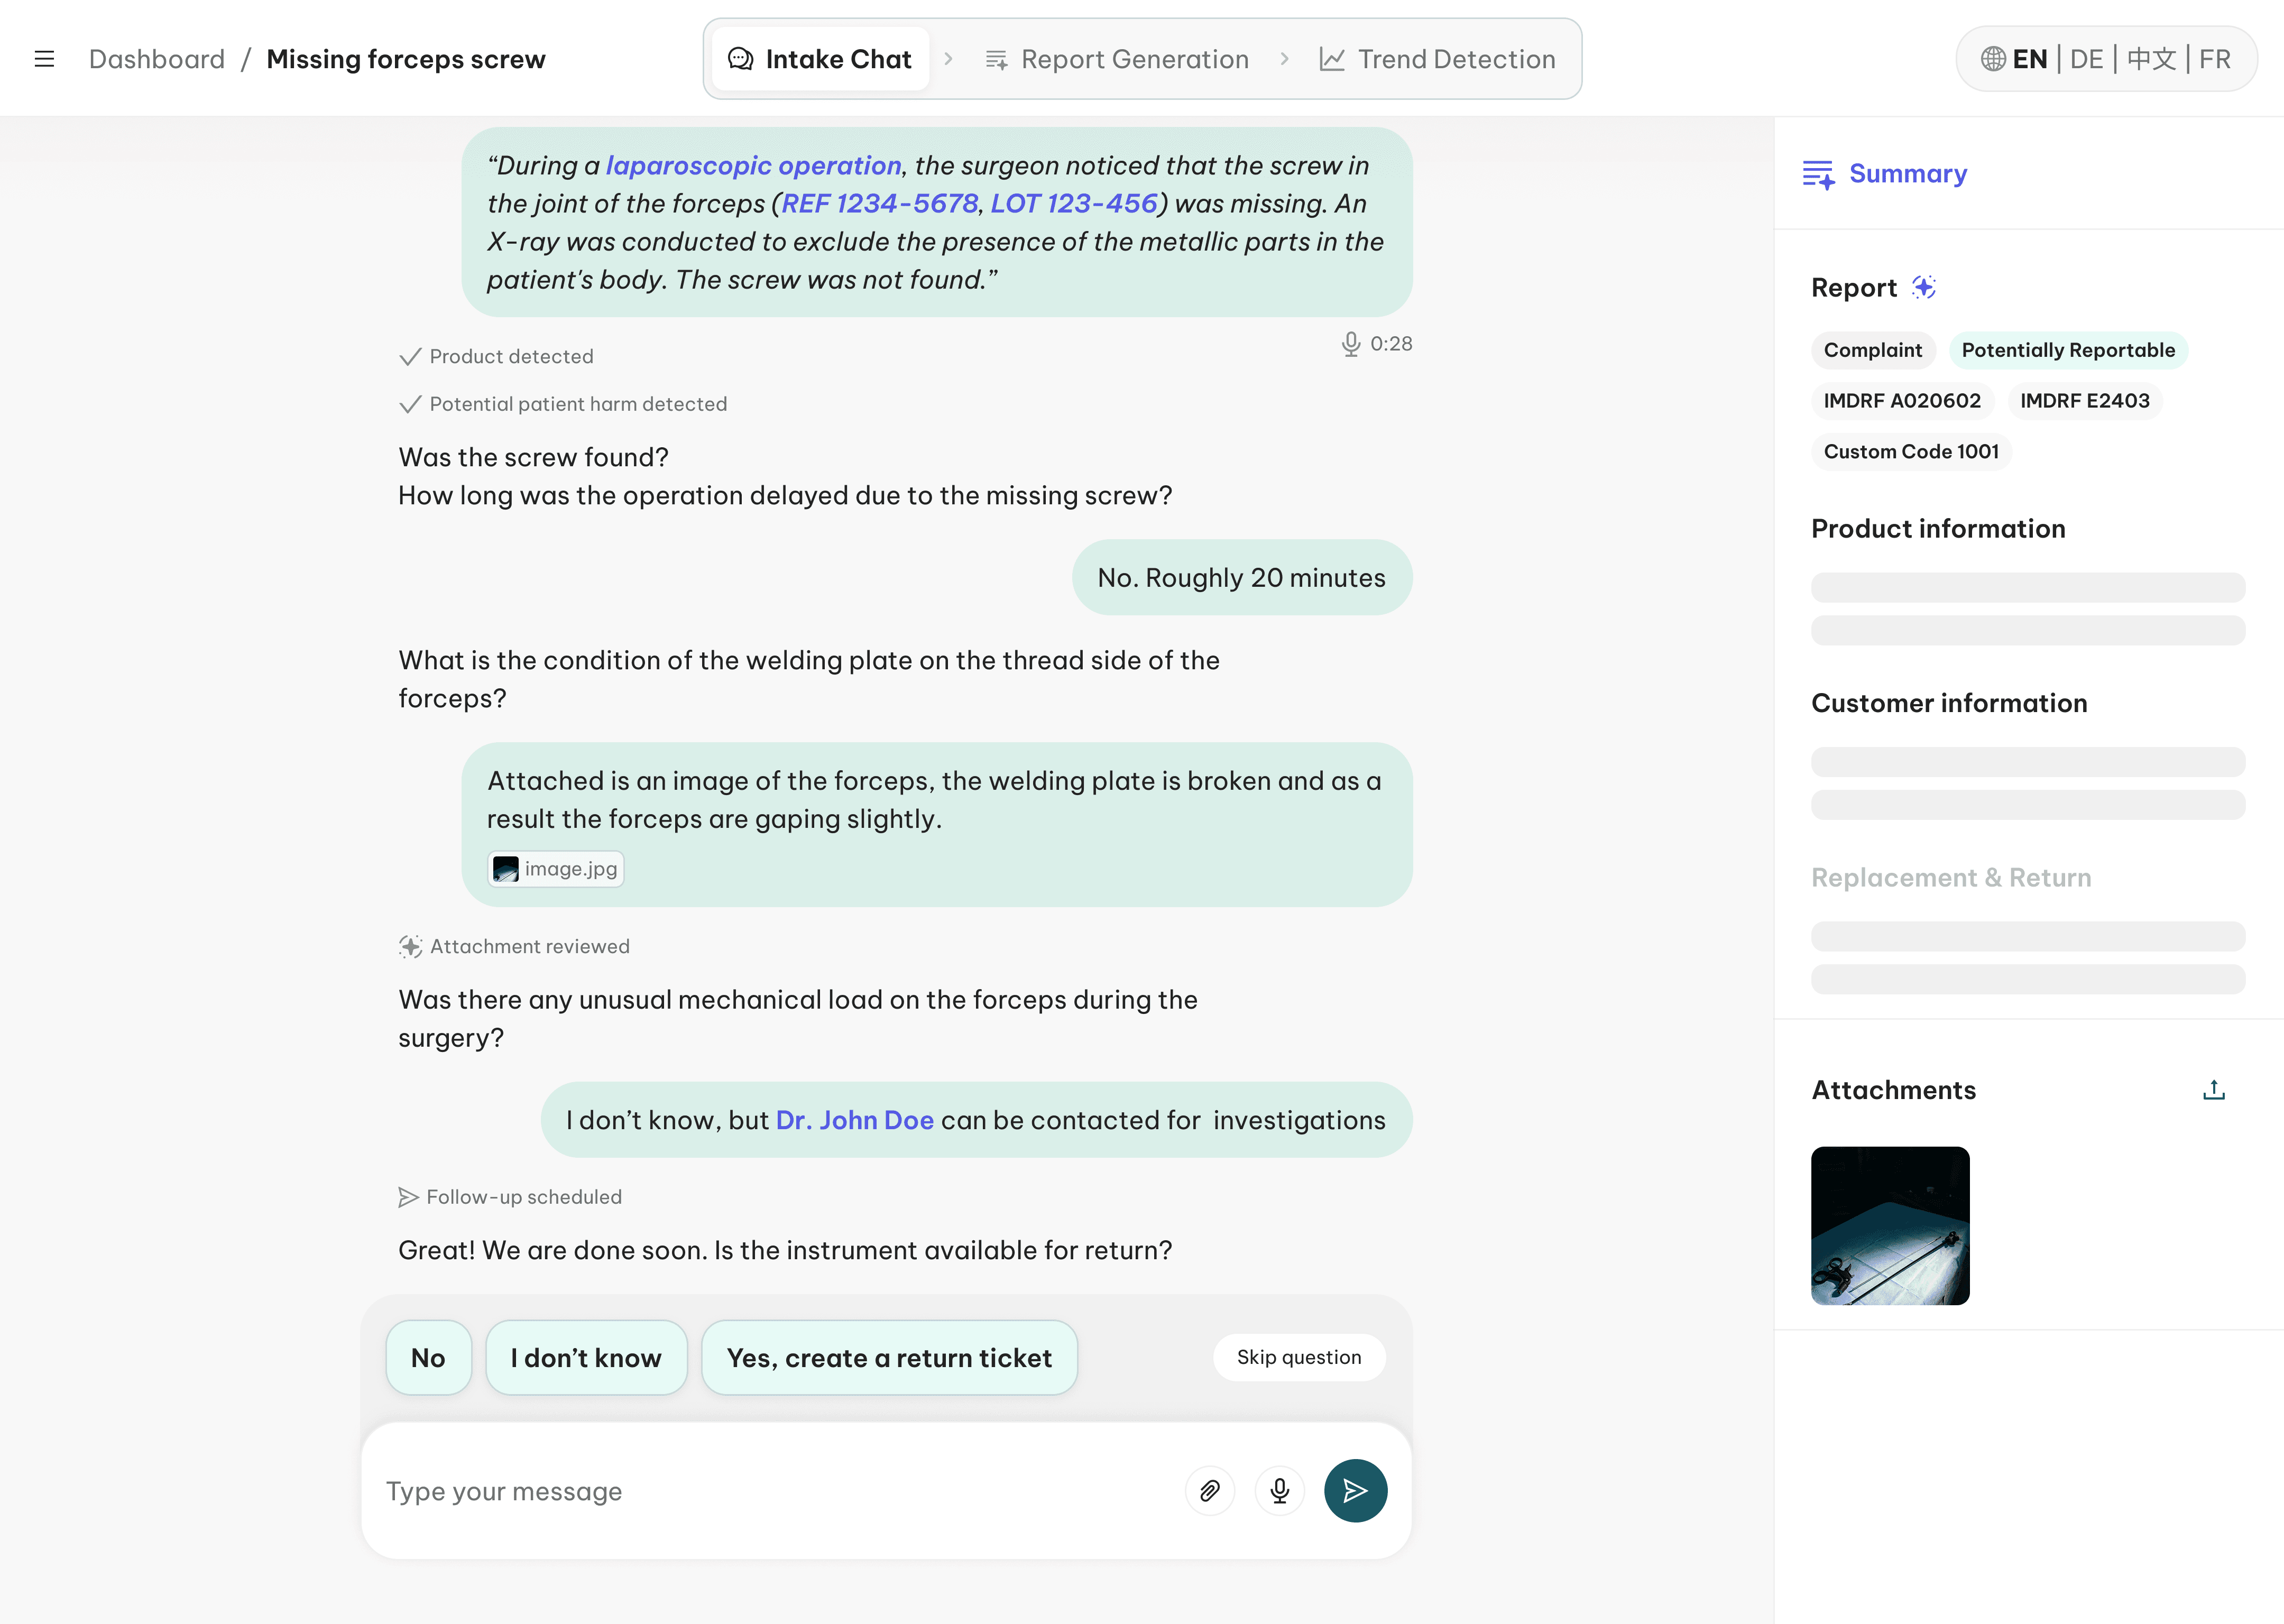Click the AI sparkle icon next to Report
The height and width of the screenshot is (1624, 2284).
tap(1924, 288)
